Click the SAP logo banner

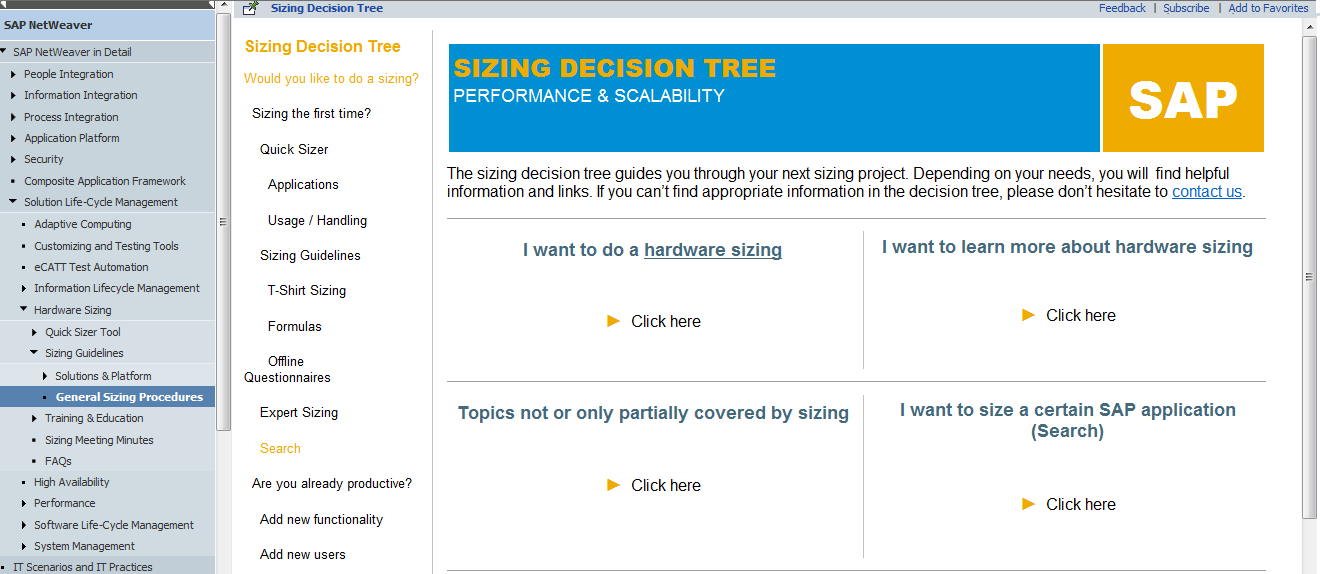[x=1183, y=98]
